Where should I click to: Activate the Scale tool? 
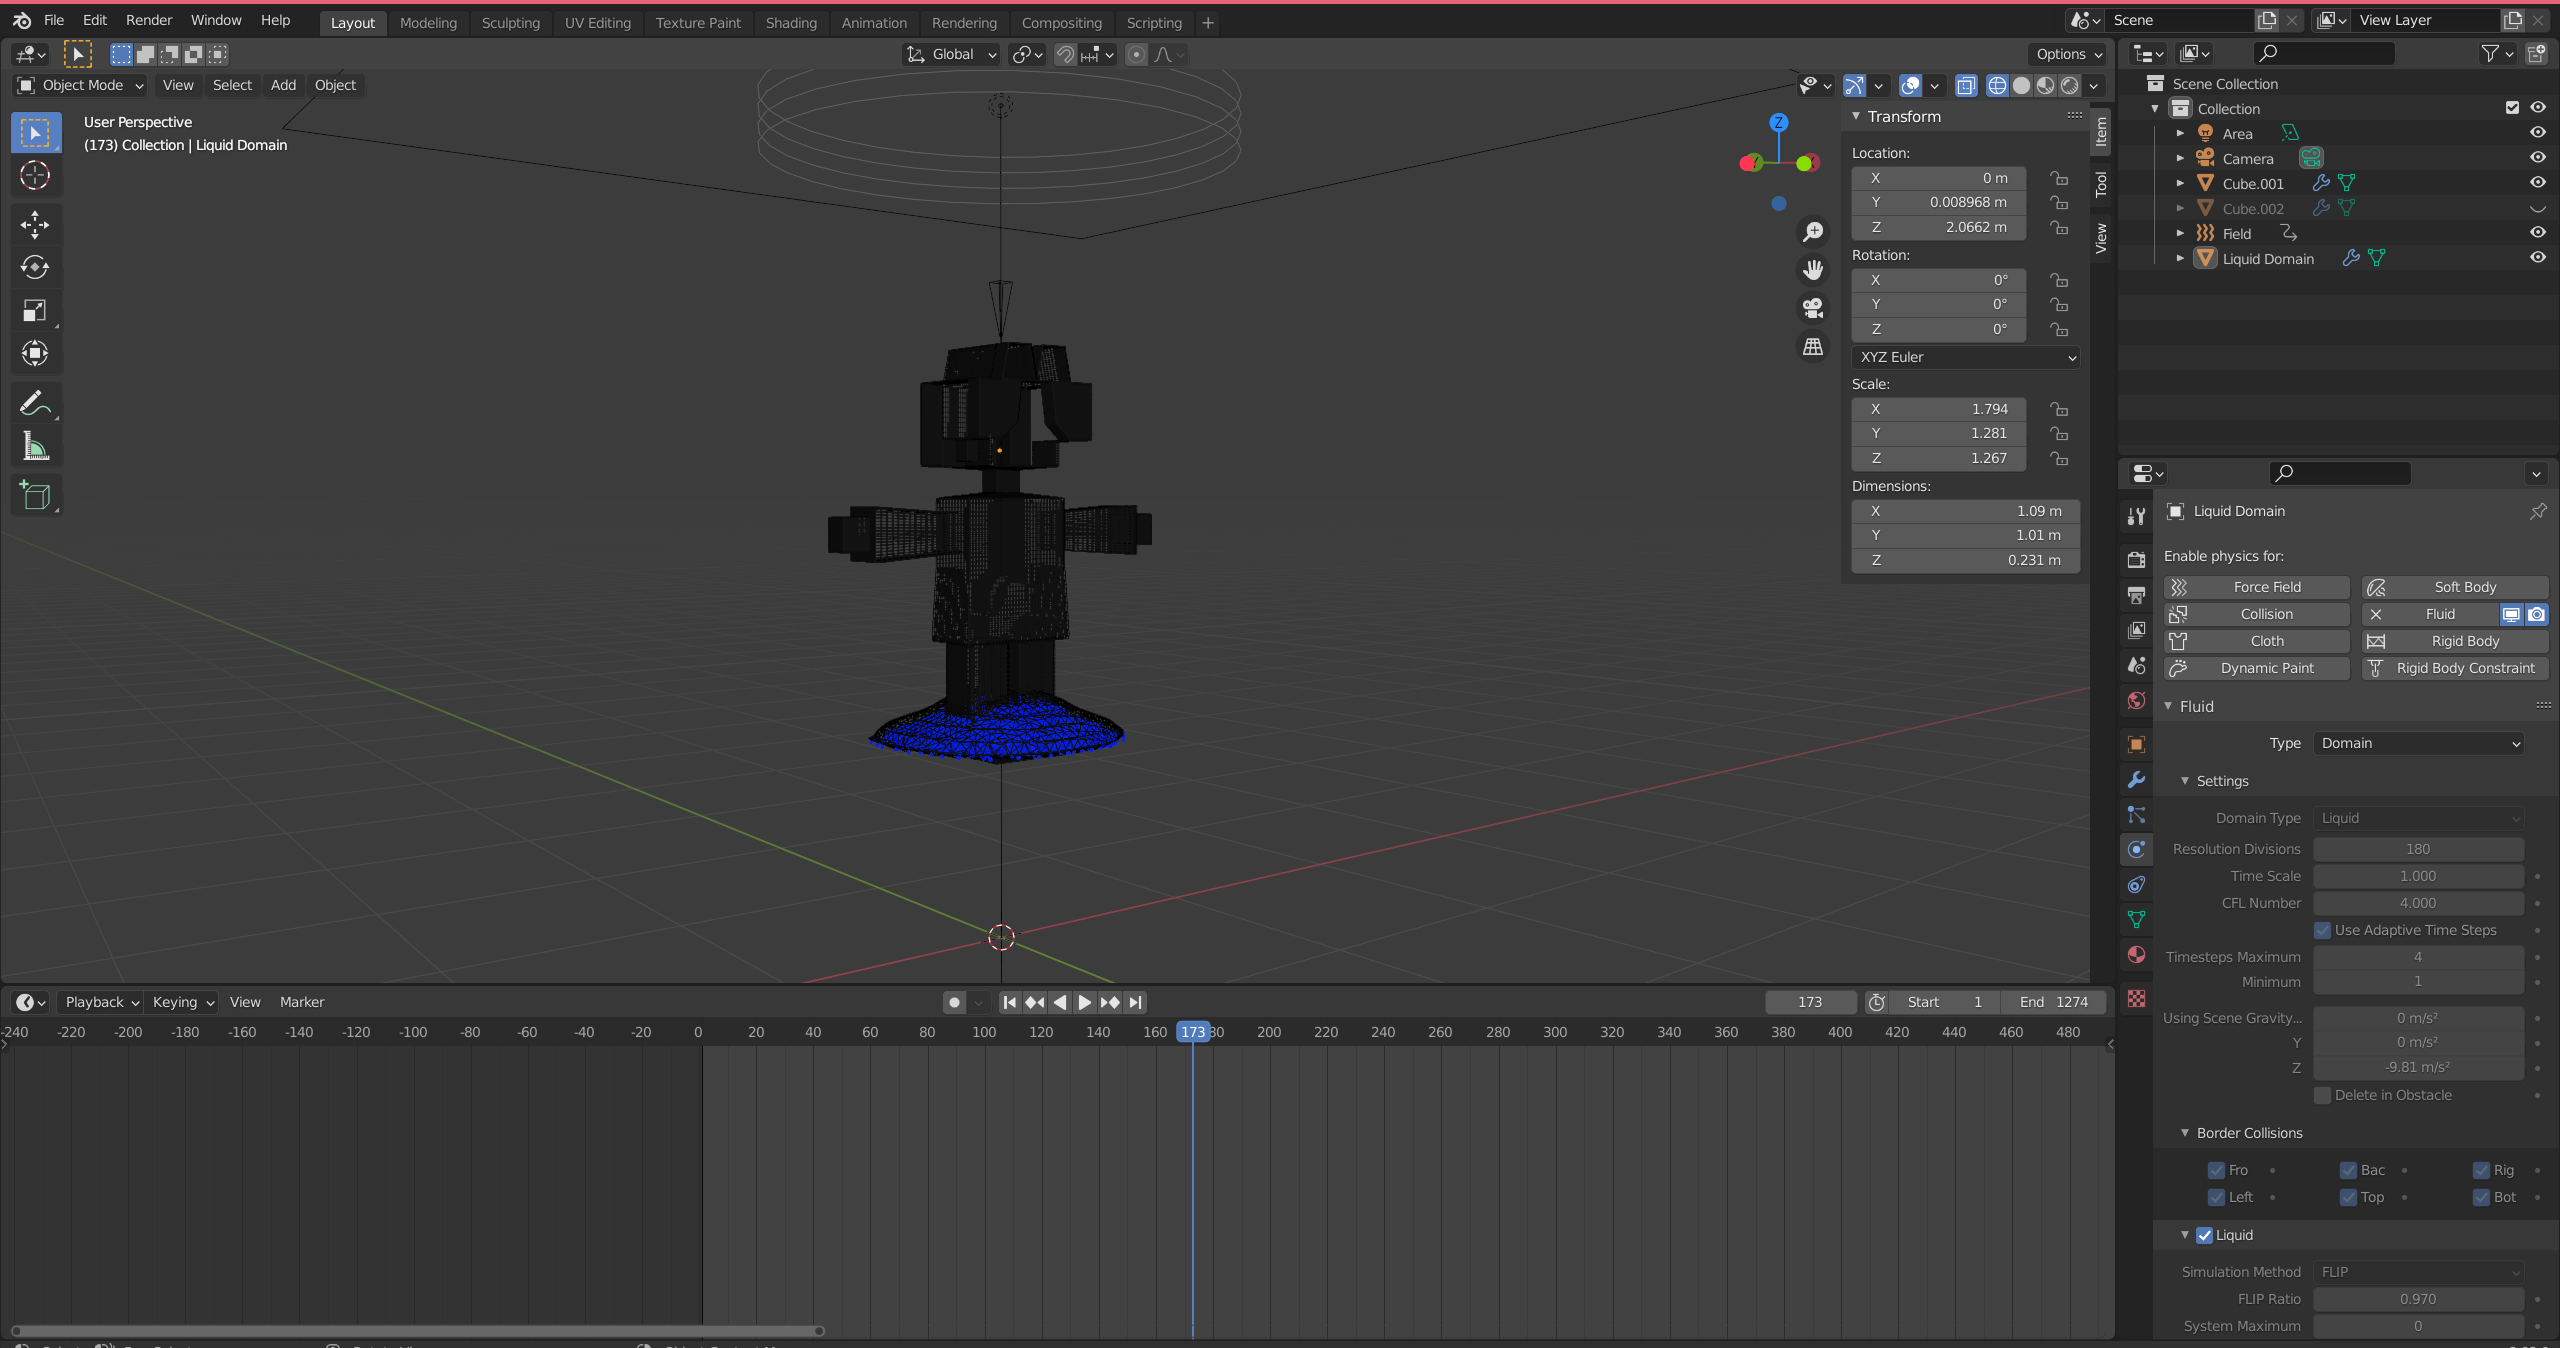pos(35,311)
